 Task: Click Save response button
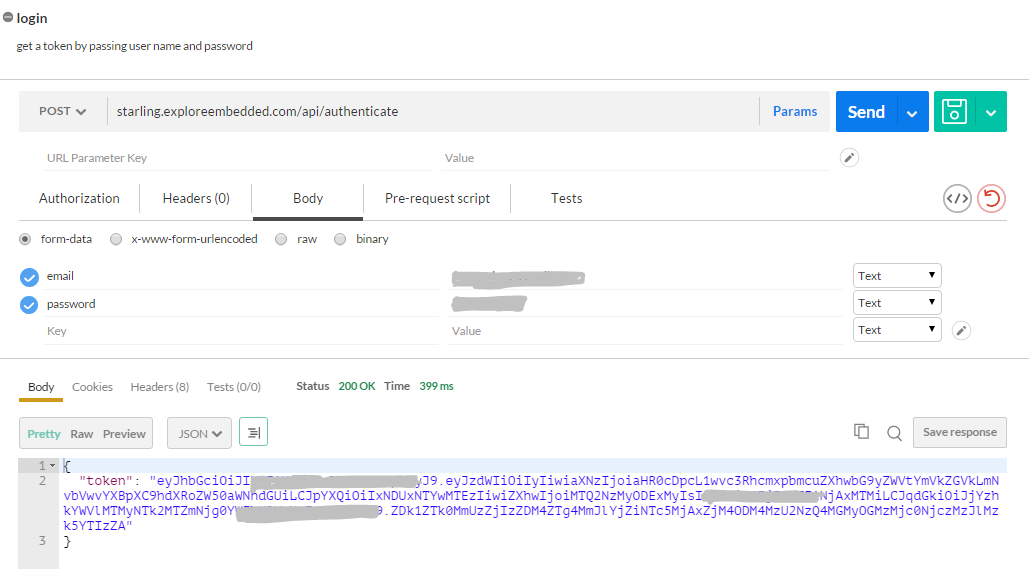(959, 432)
